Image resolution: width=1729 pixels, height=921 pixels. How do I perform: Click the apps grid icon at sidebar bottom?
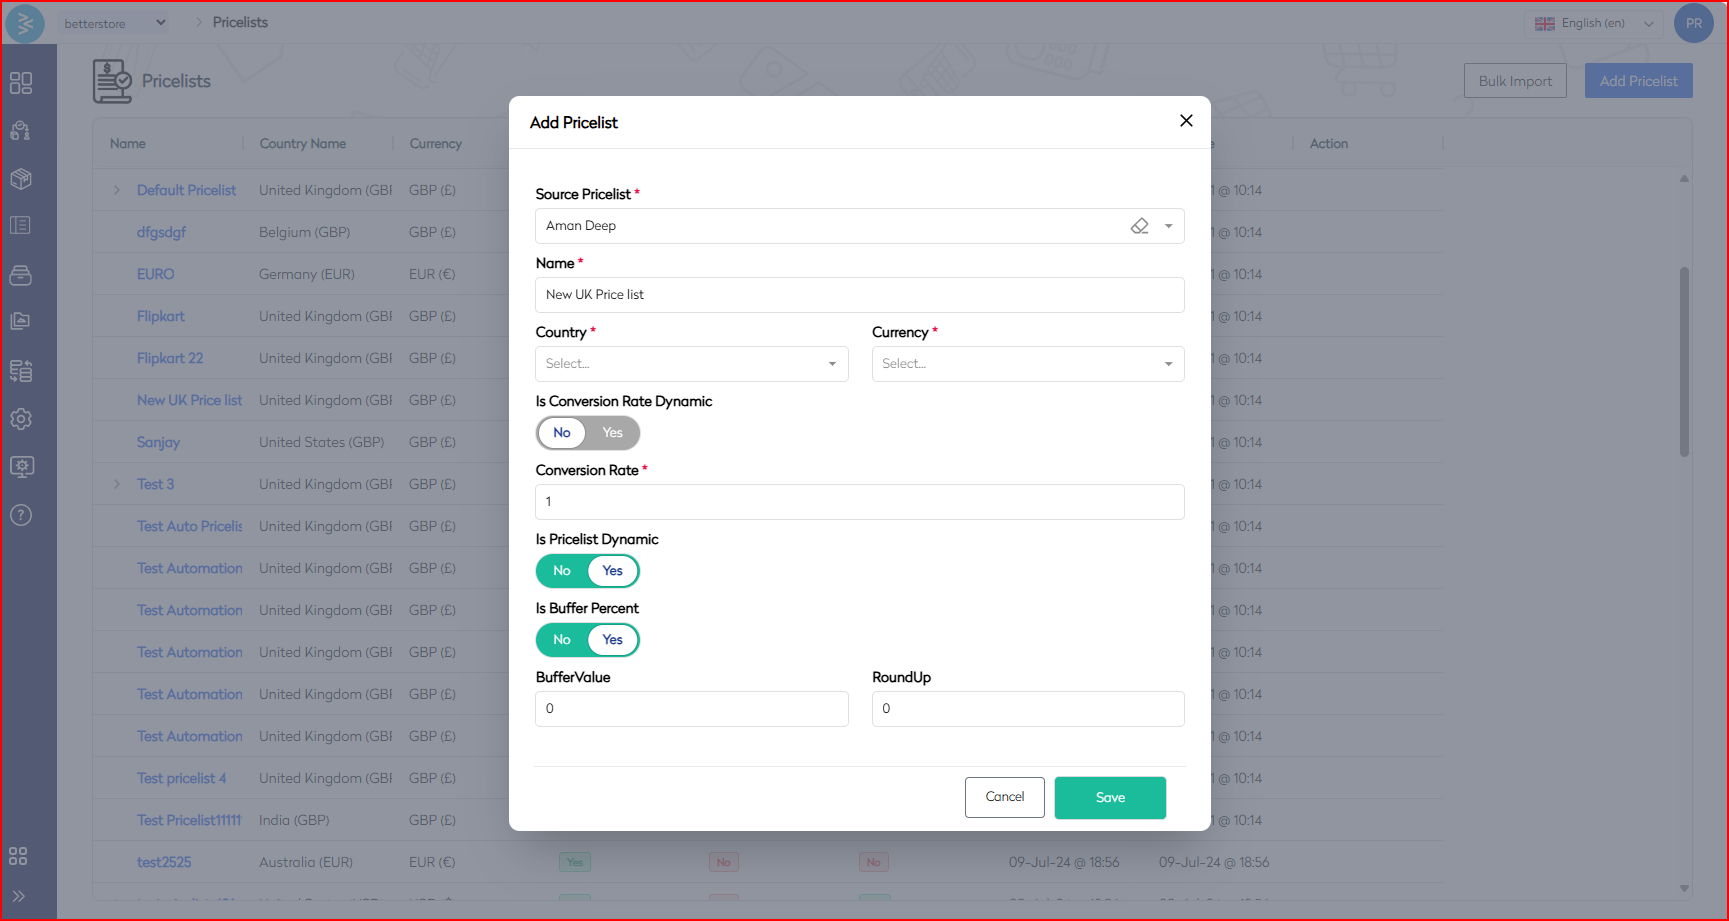[x=19, y=856]
